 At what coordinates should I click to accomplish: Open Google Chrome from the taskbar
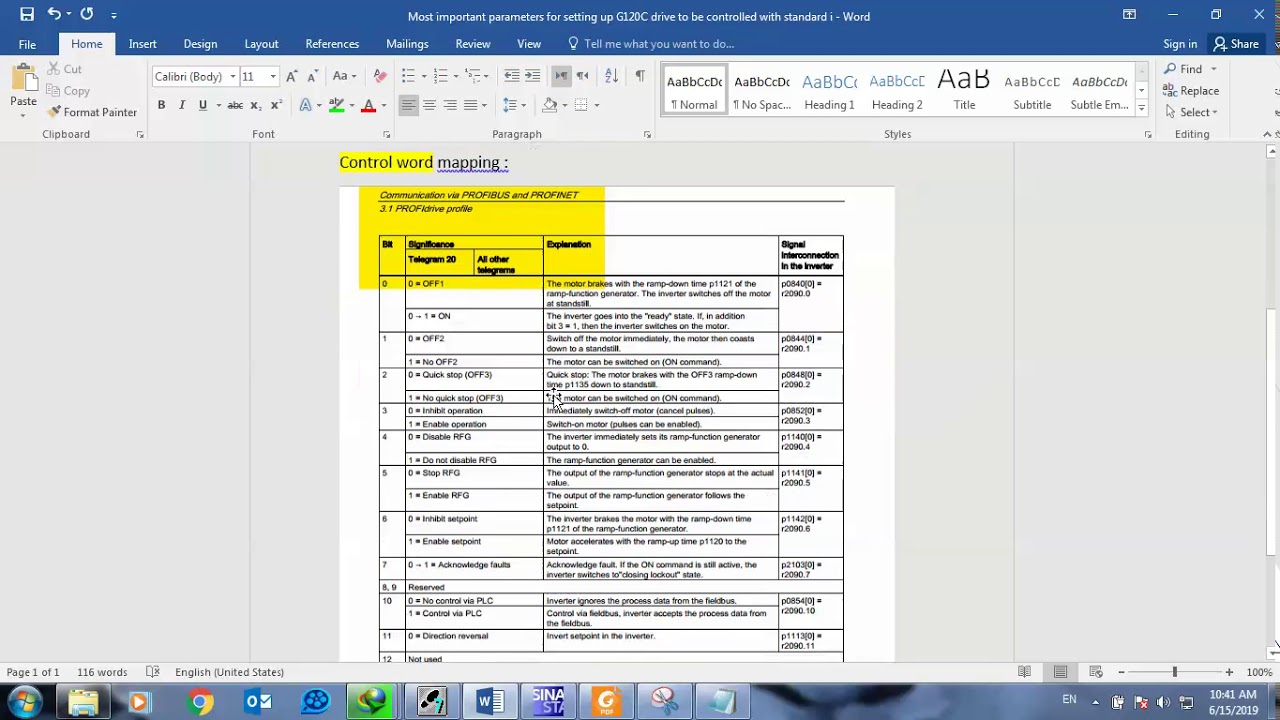[199, 702]
